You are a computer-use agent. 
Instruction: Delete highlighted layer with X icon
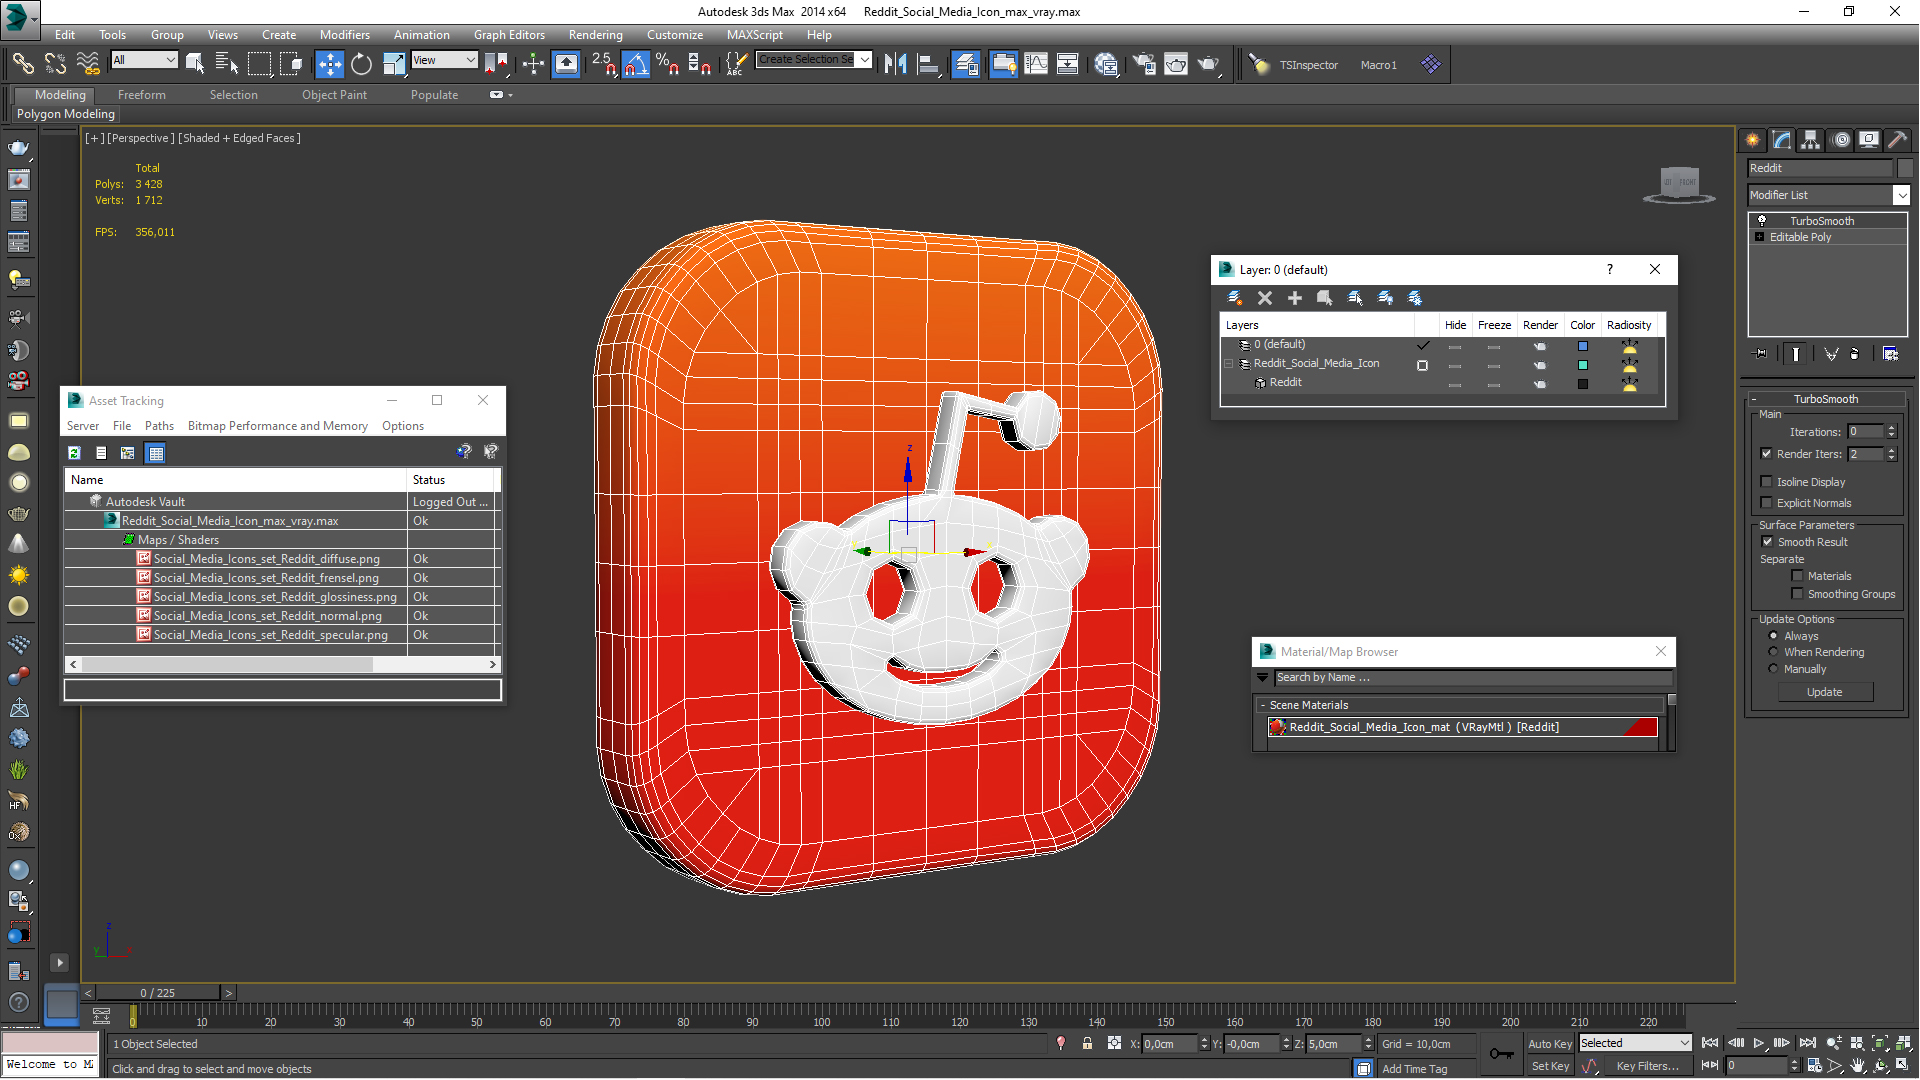click(x=1265, y=298)
